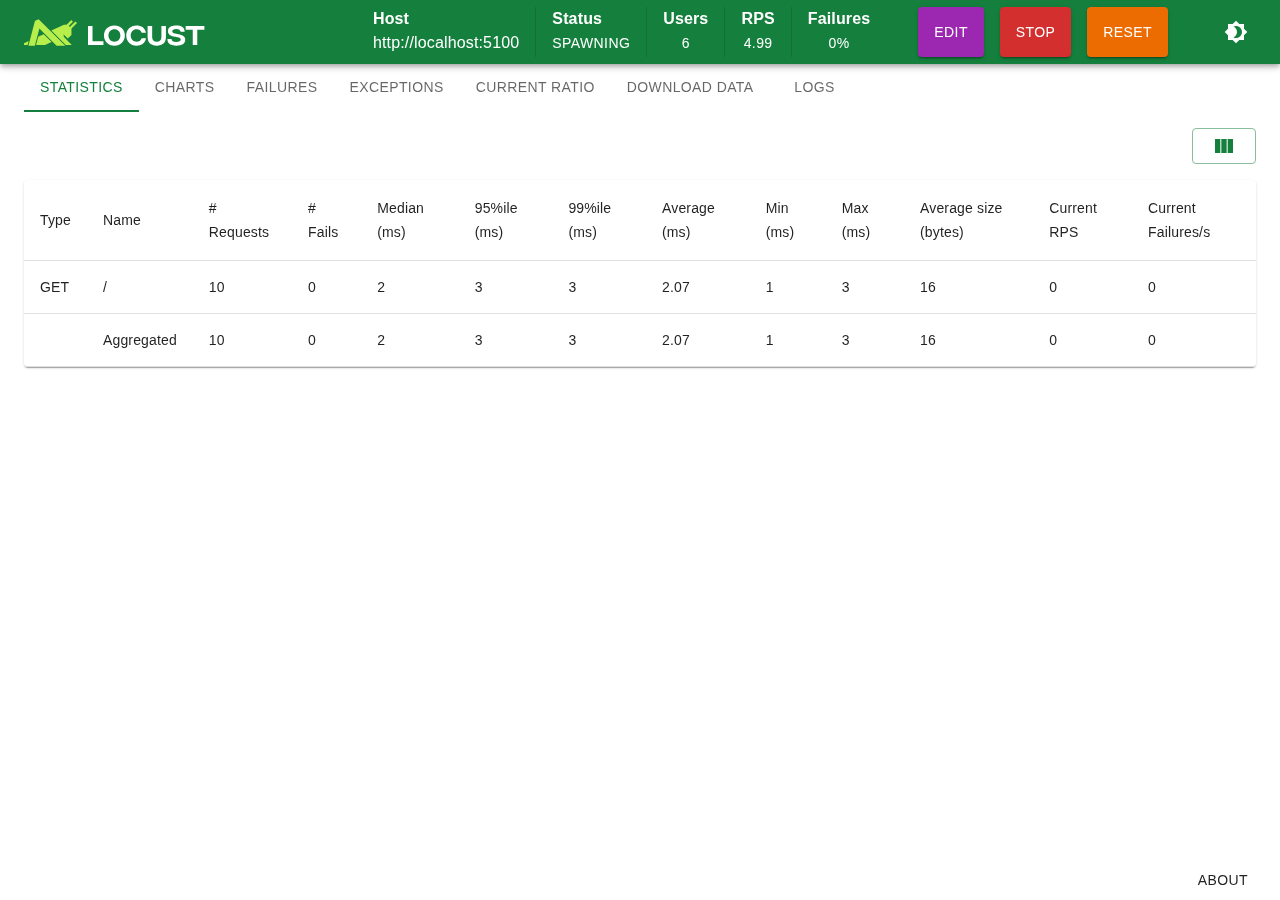Click the SPAWNING status value

point(591,43)
